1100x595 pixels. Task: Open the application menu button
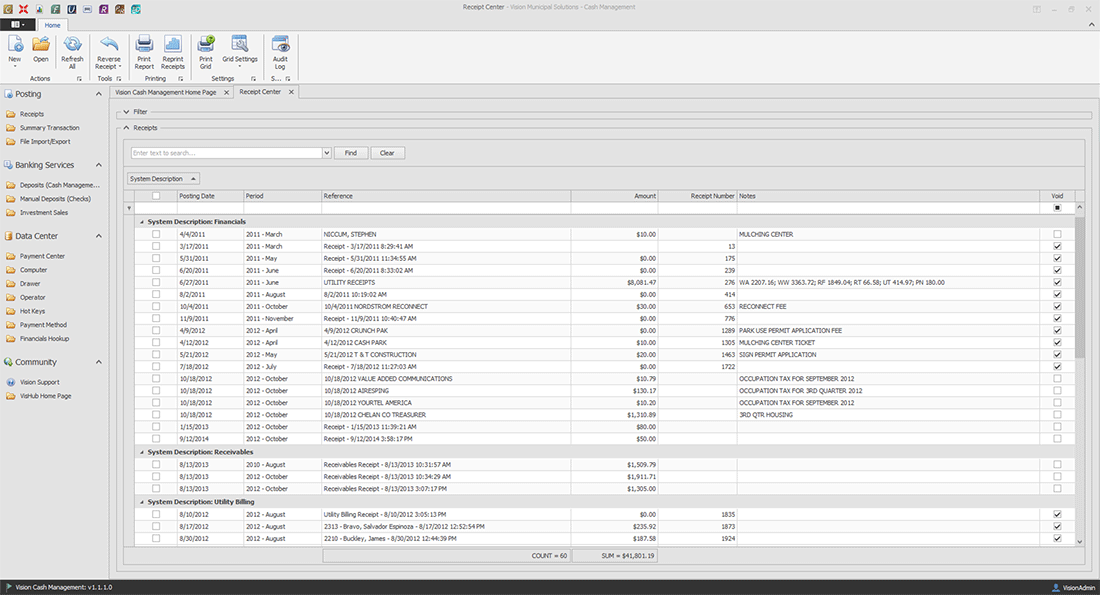point(18,25)
